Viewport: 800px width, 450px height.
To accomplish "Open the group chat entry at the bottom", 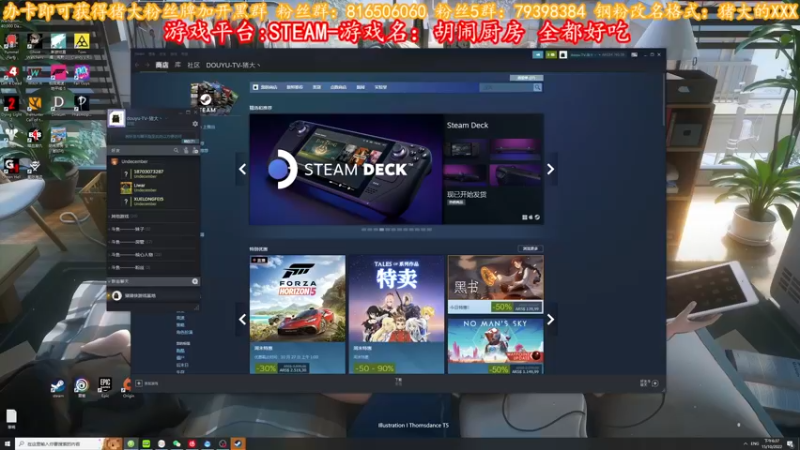I will click(153, 295).
